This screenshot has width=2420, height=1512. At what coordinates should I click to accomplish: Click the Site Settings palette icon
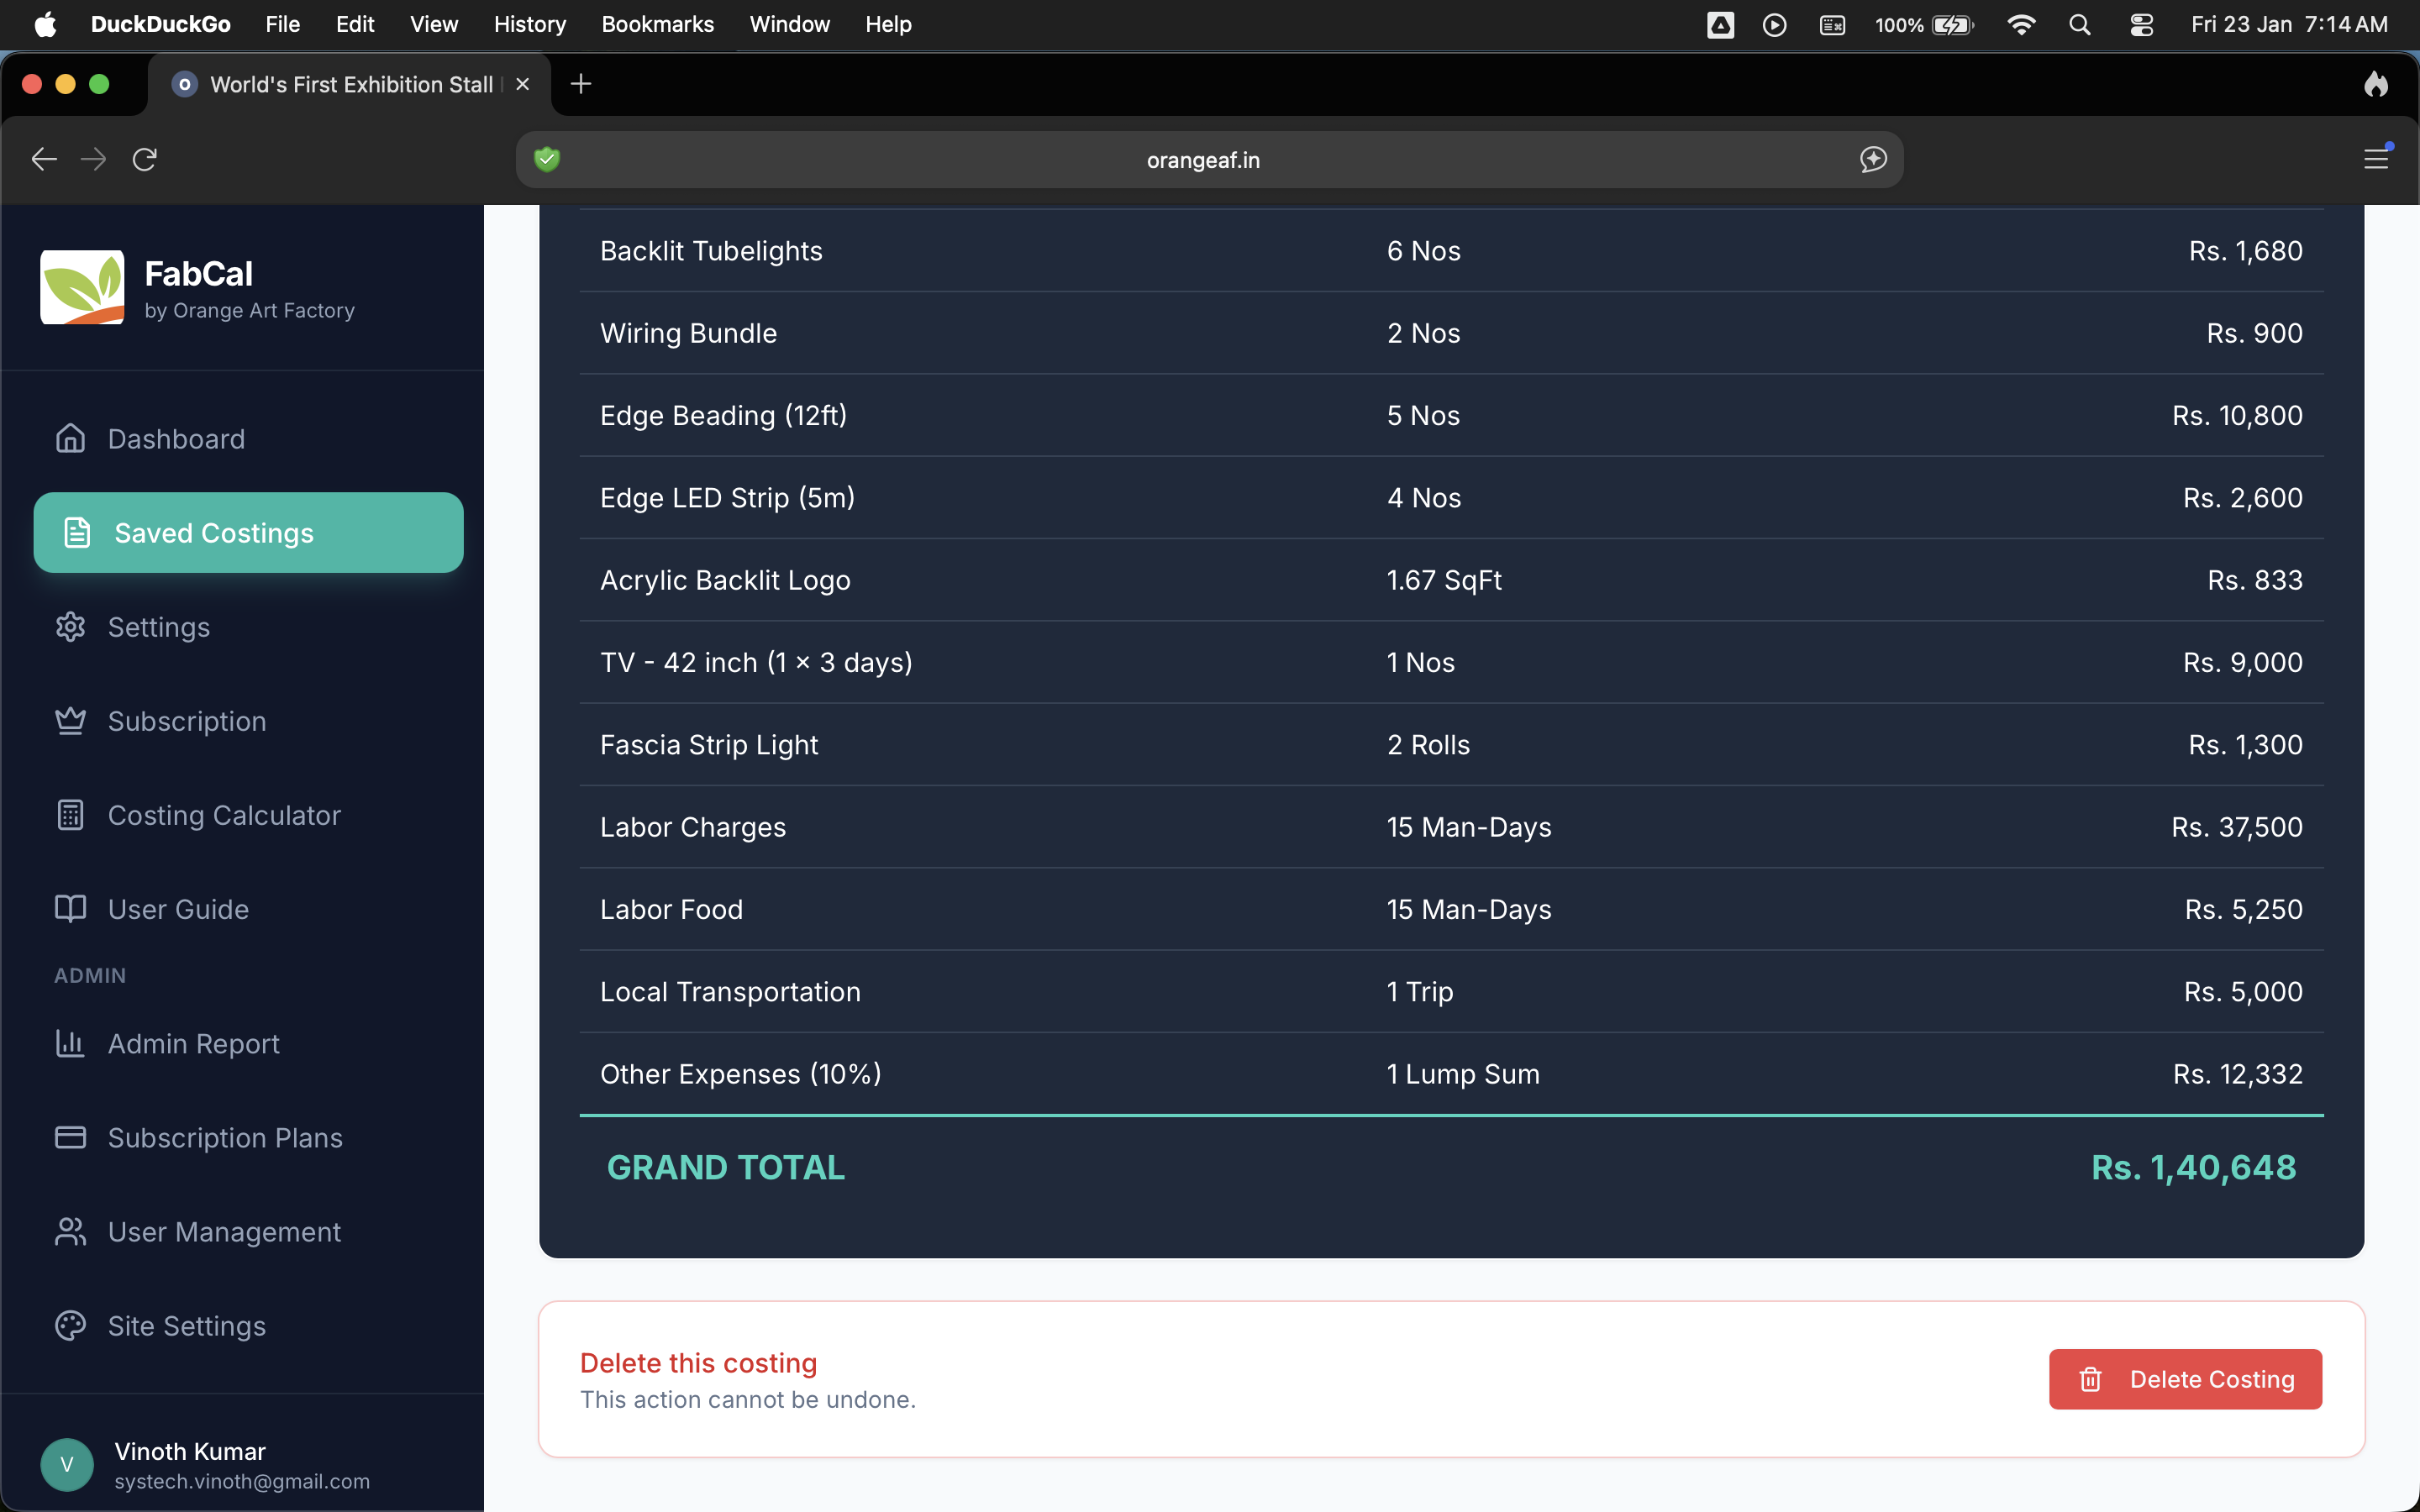point(70,1325)
